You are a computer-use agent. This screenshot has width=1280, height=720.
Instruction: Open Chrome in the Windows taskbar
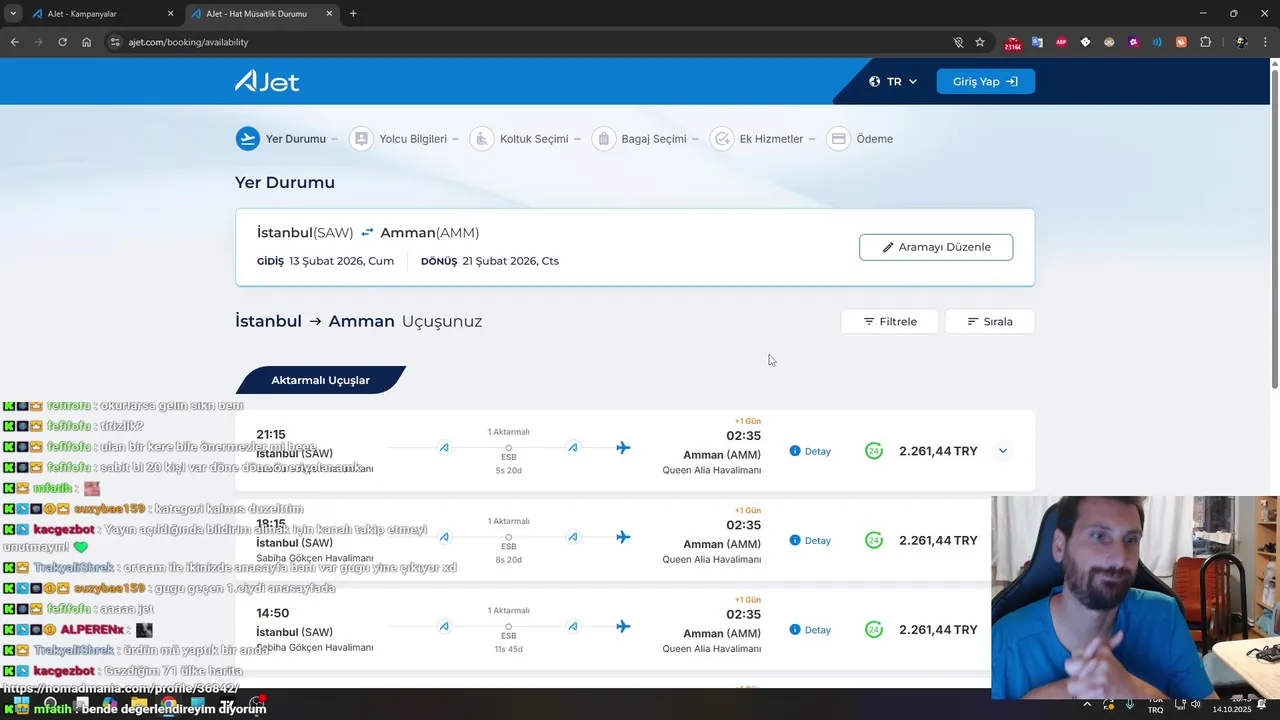[167, 705]
